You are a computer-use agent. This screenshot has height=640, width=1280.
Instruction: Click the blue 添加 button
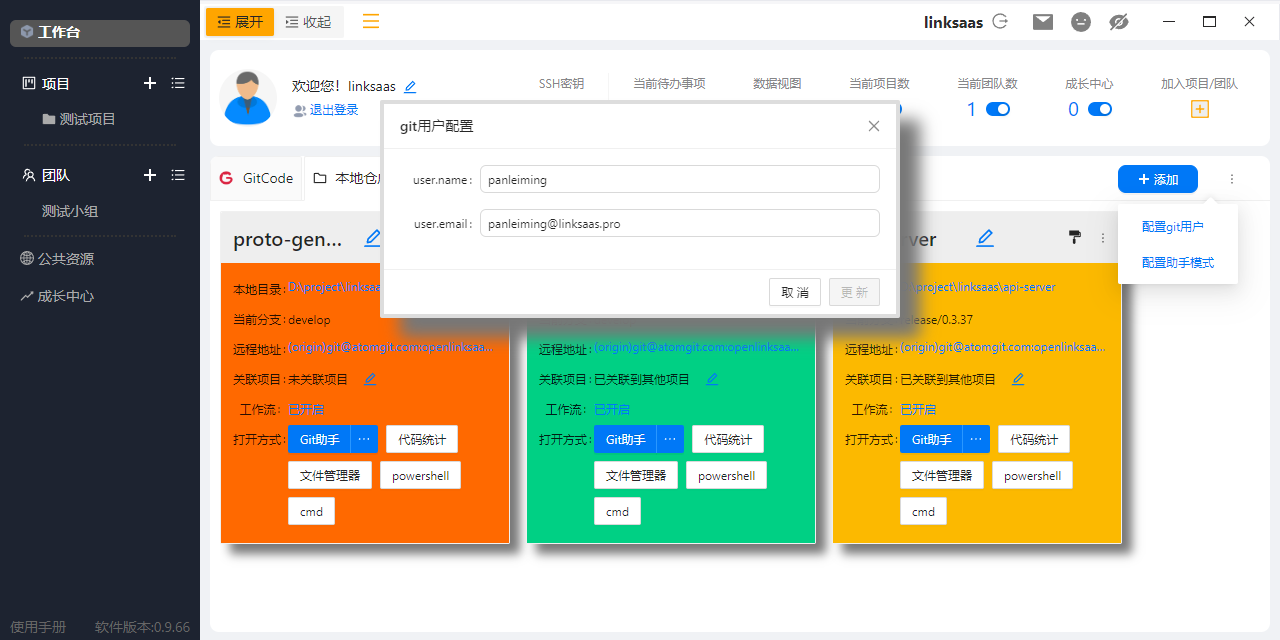(x=1158, y=179)
